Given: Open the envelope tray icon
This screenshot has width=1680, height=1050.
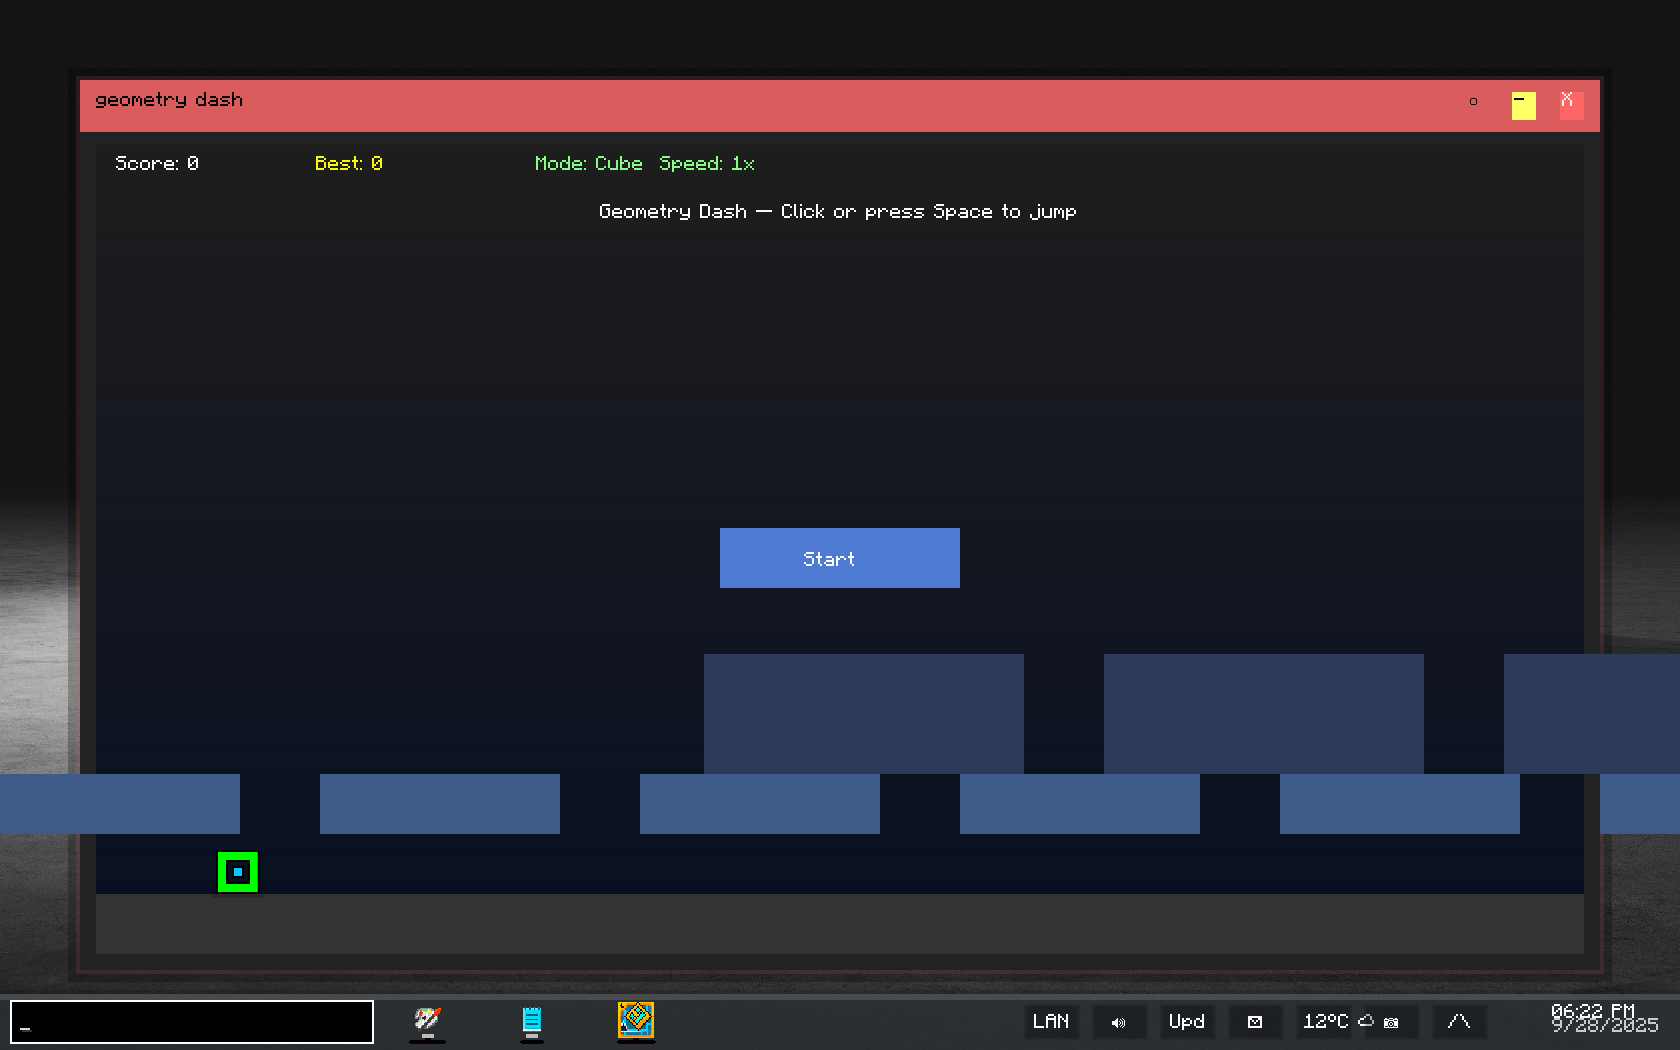Looking at the screenshot, I should [x=1255, y=1022].
